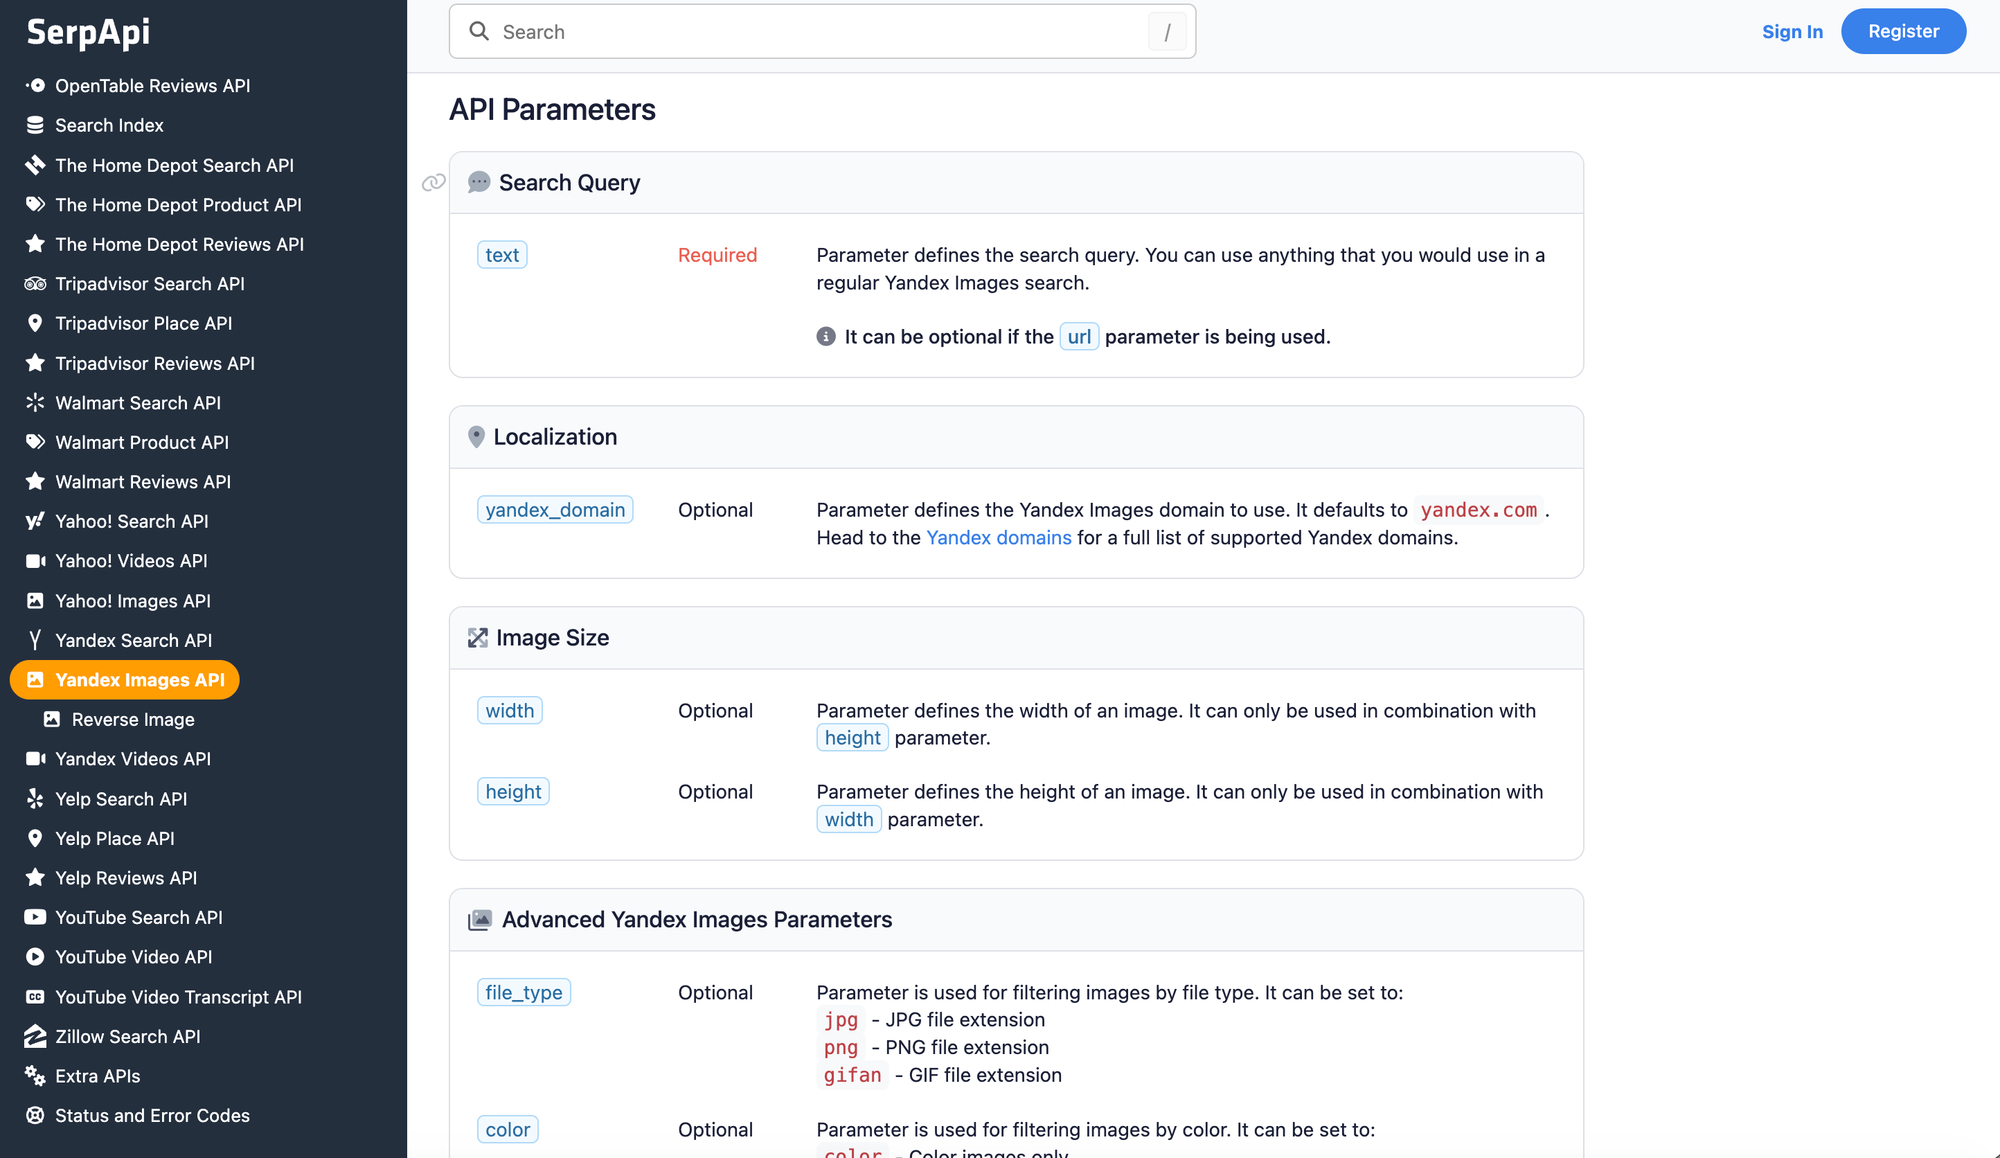
Task: Click the YouTube Search API icon
Action: coord(35,917)
